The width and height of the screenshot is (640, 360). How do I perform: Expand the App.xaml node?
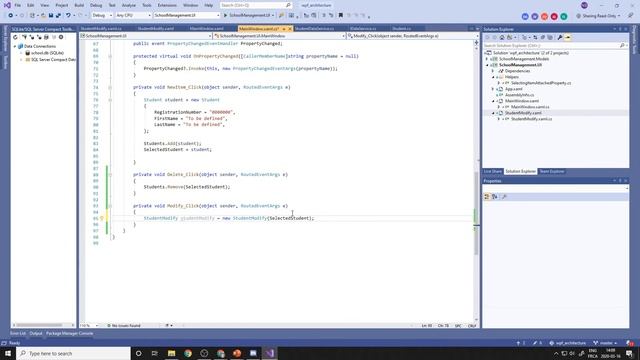pos(493,89)
